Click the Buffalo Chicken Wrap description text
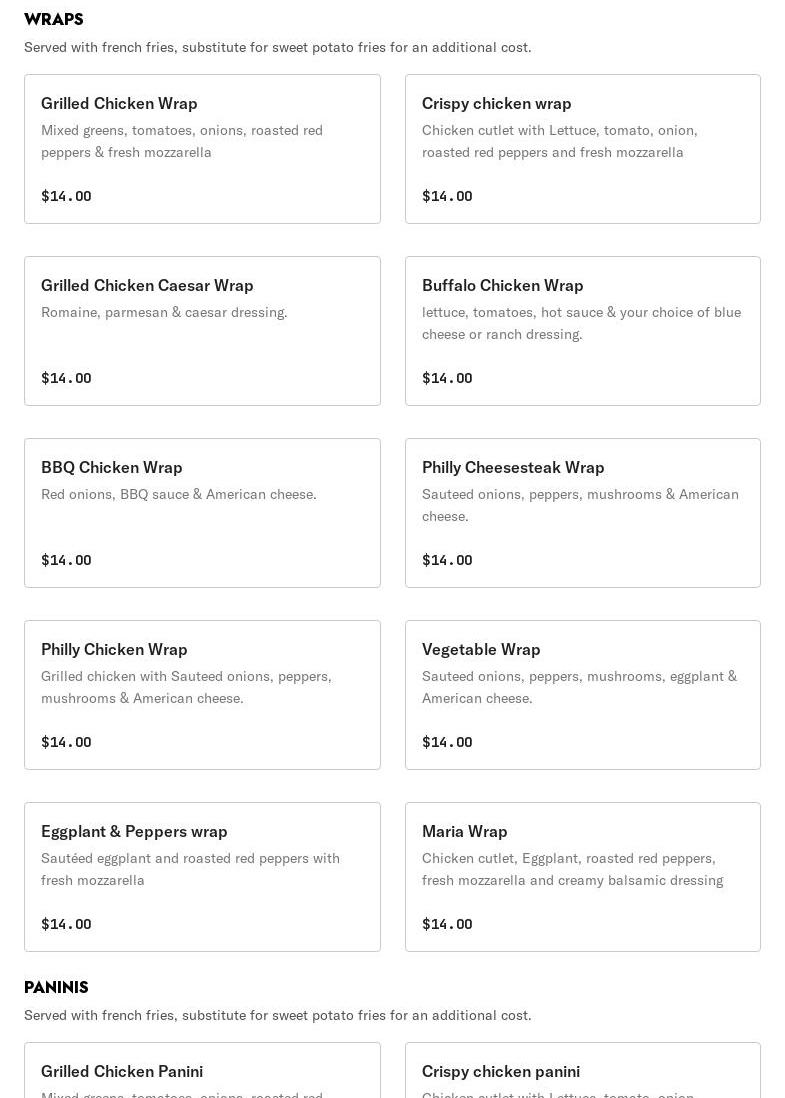This screenshot has height=1098, width=785. pos(581,323)
